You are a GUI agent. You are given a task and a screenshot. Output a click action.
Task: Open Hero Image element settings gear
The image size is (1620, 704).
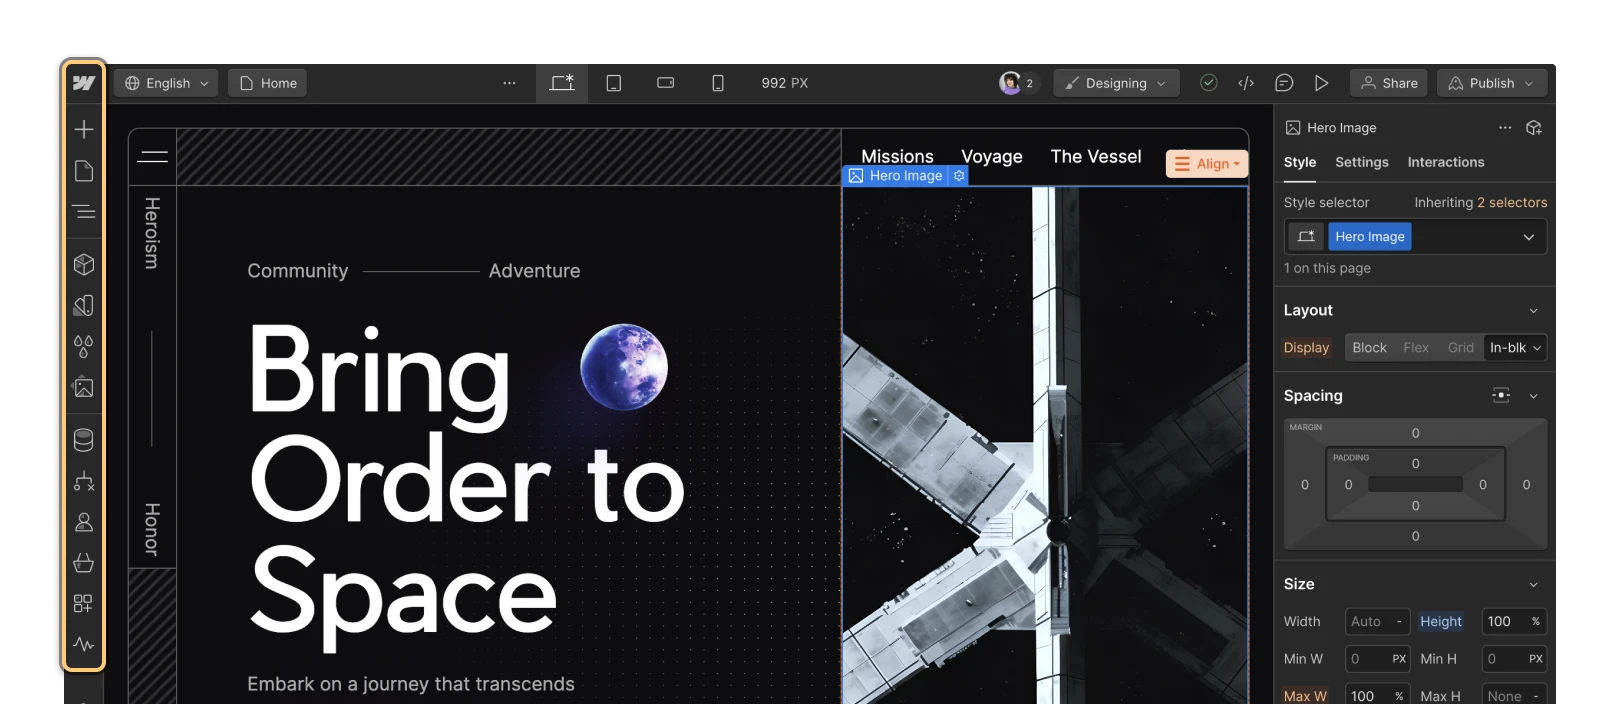(x=959, y=175)
